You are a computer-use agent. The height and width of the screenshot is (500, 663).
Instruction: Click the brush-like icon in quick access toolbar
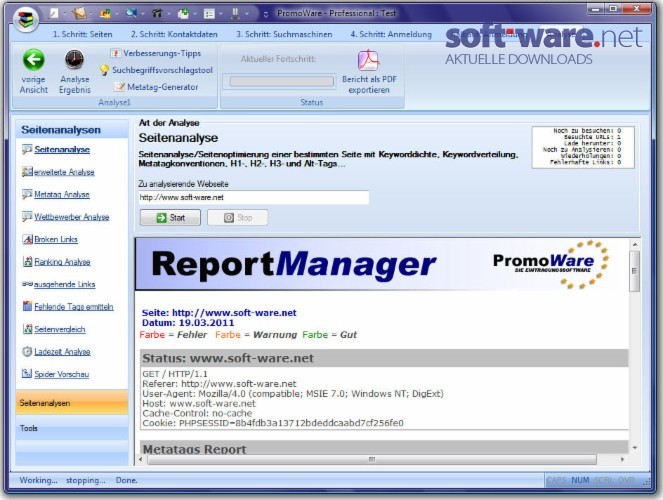click(235, 14)
